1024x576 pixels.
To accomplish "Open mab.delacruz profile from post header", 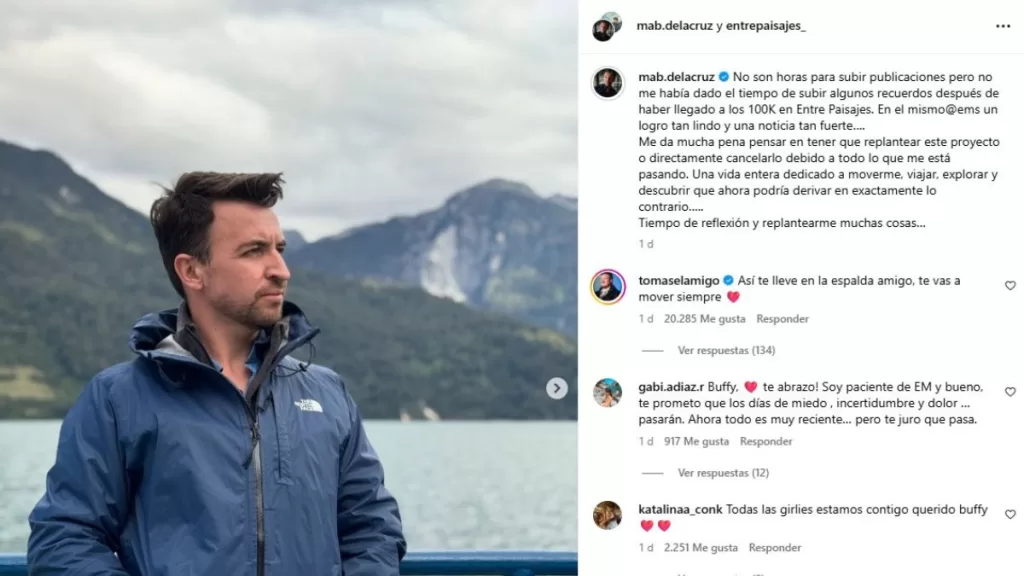I will tap(675, 26).
